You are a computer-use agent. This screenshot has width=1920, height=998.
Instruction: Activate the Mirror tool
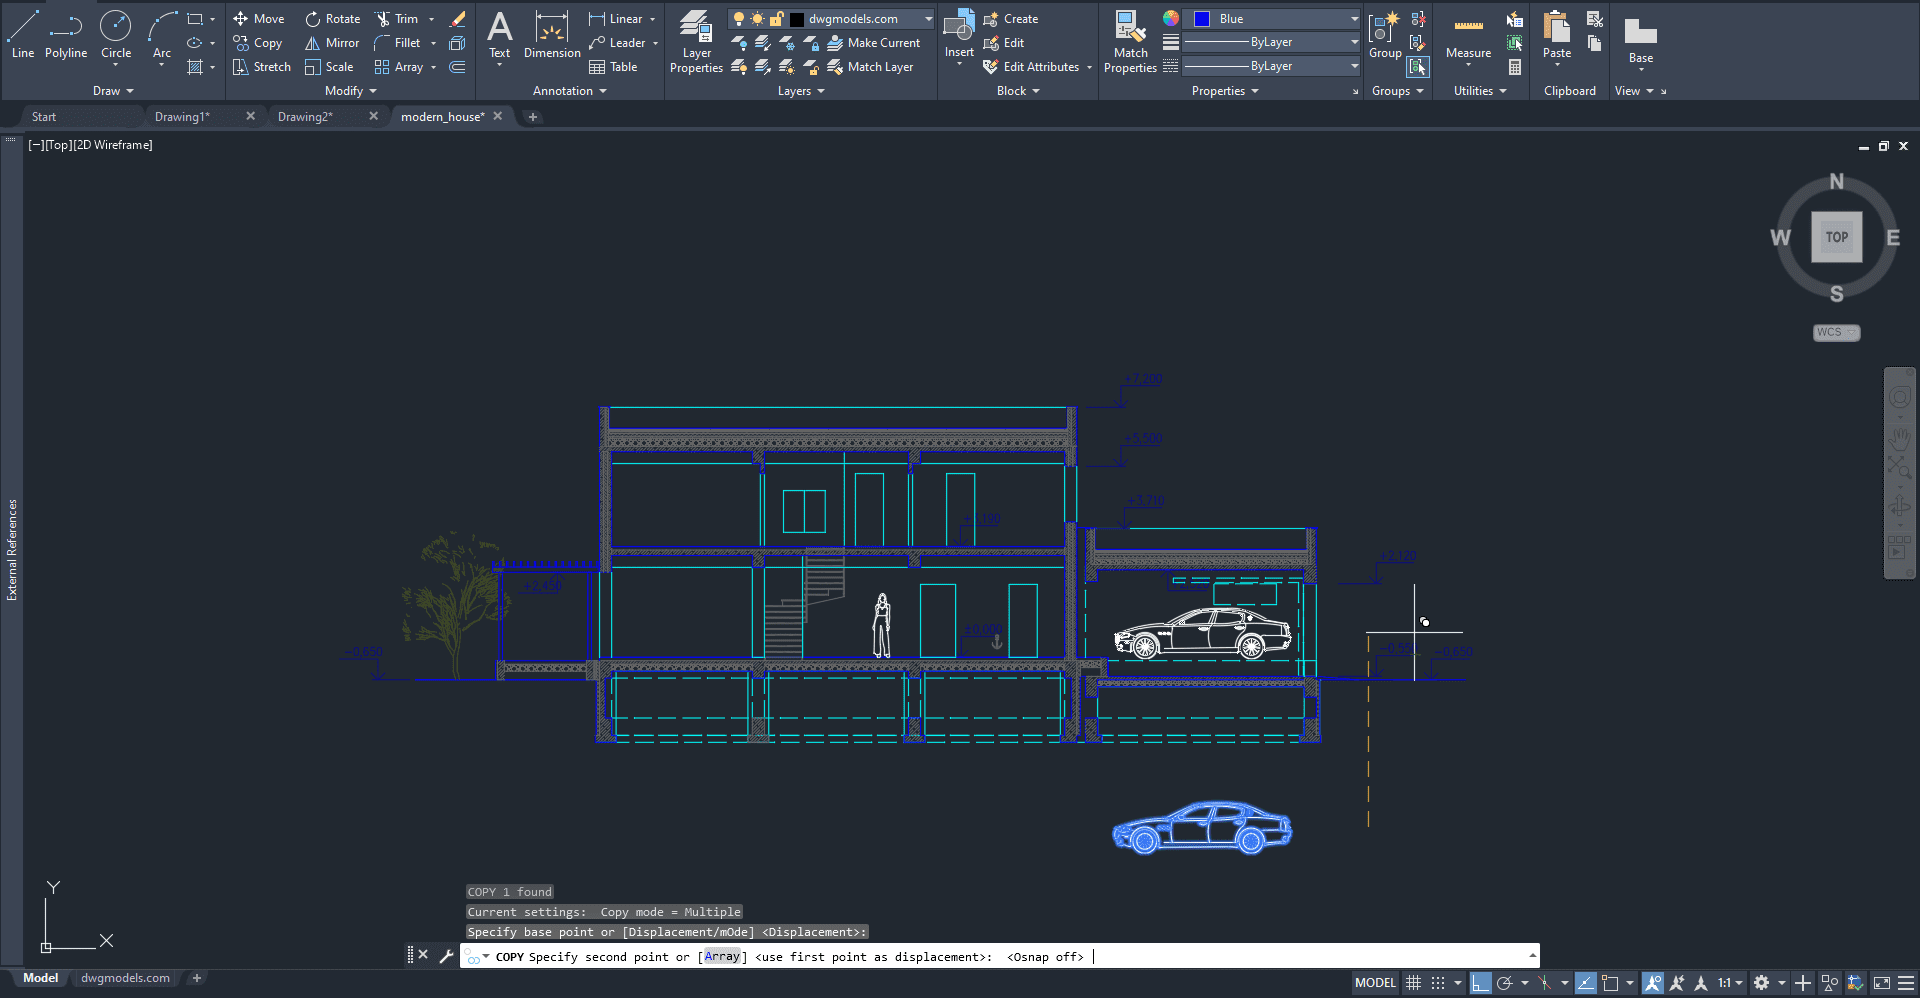click(331, 43)
